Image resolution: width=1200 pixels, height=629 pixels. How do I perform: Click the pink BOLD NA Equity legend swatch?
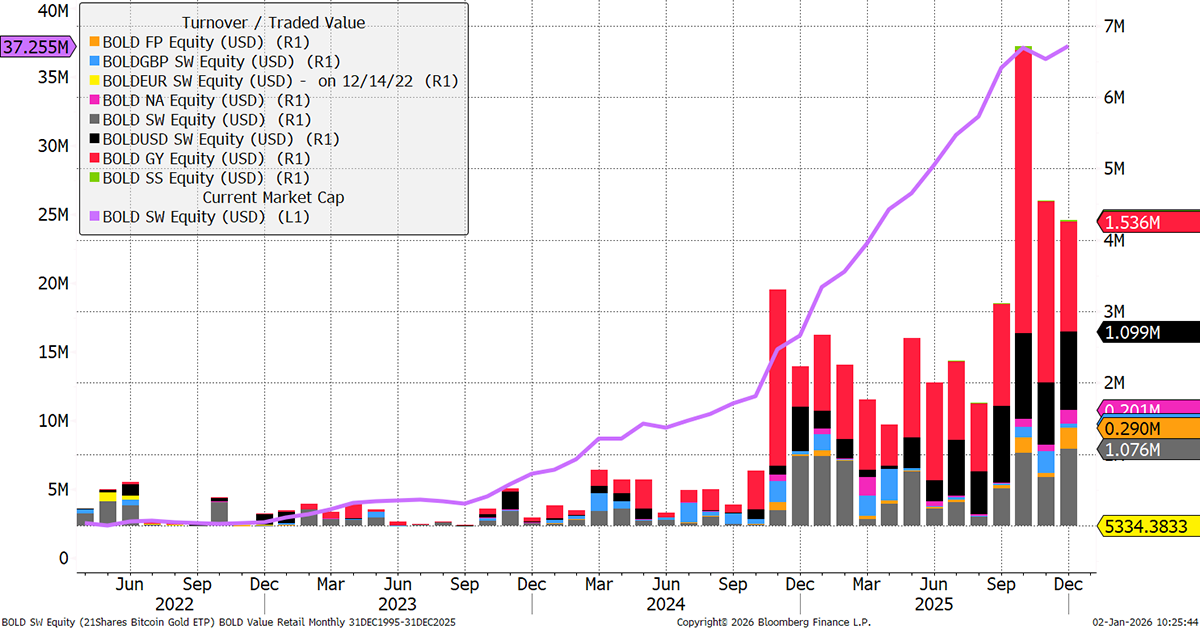click(x=94, y=100)
